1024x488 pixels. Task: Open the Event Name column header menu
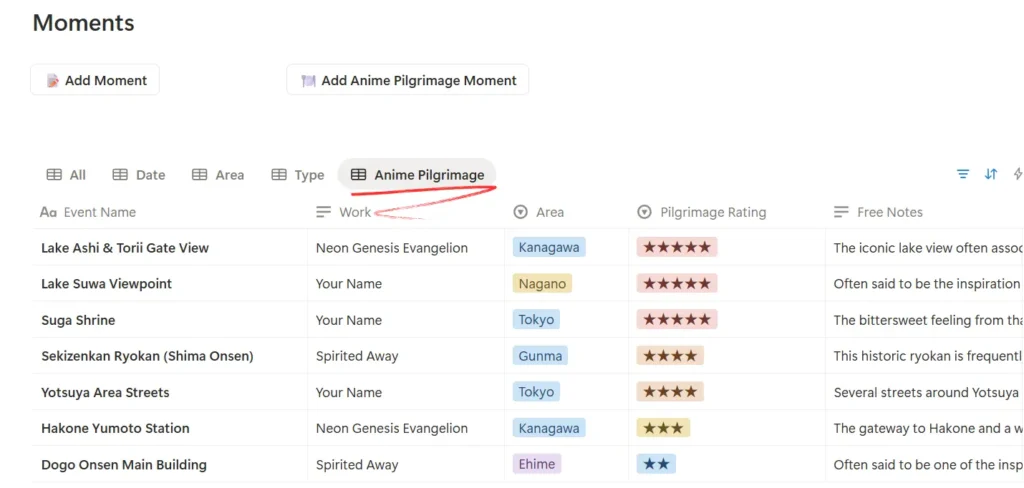[99, 212]
